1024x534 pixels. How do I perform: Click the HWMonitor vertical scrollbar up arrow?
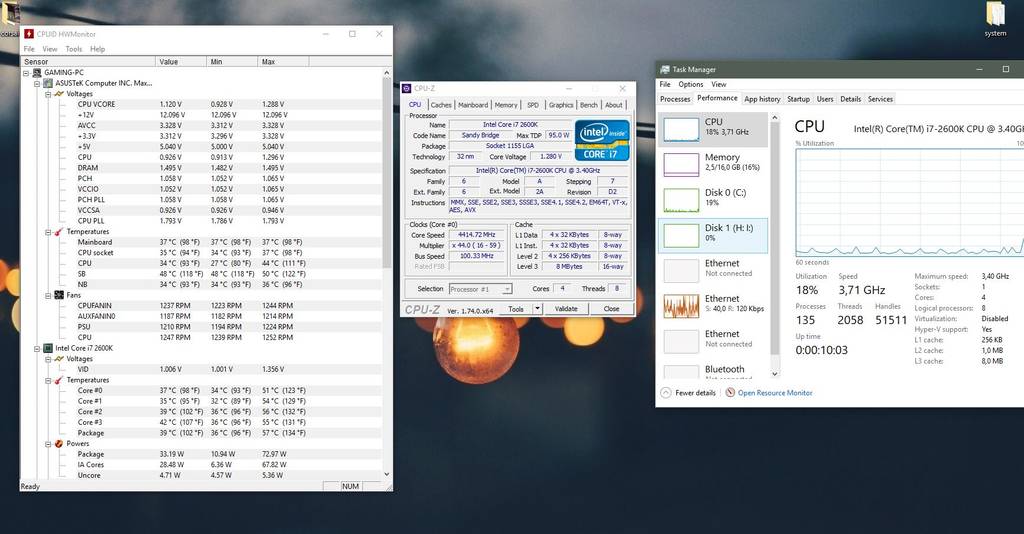387,72
